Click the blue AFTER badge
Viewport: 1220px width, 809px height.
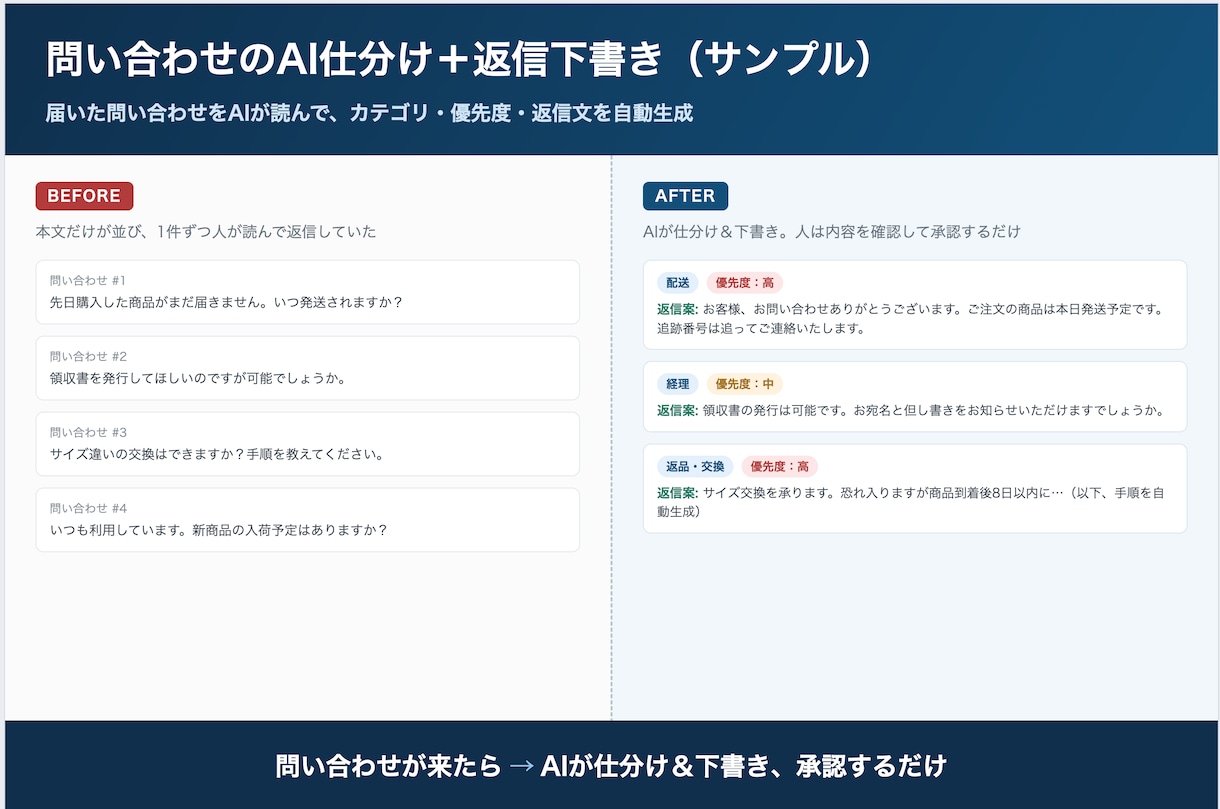(685, 196)
